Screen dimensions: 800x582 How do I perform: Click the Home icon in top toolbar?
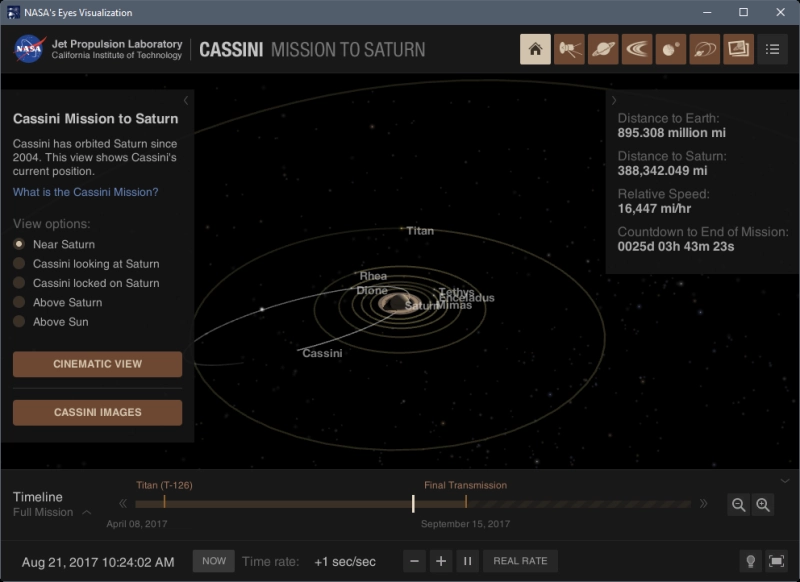click(x=535, y=49)
